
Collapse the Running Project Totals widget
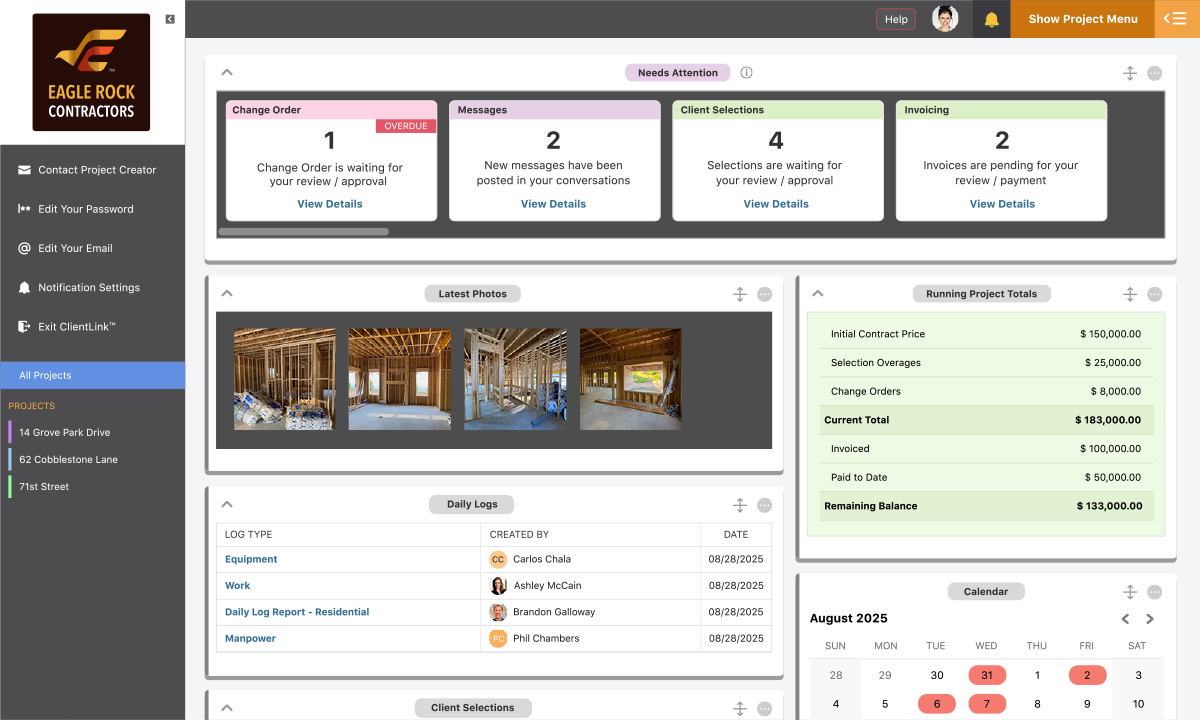point(817,294)
